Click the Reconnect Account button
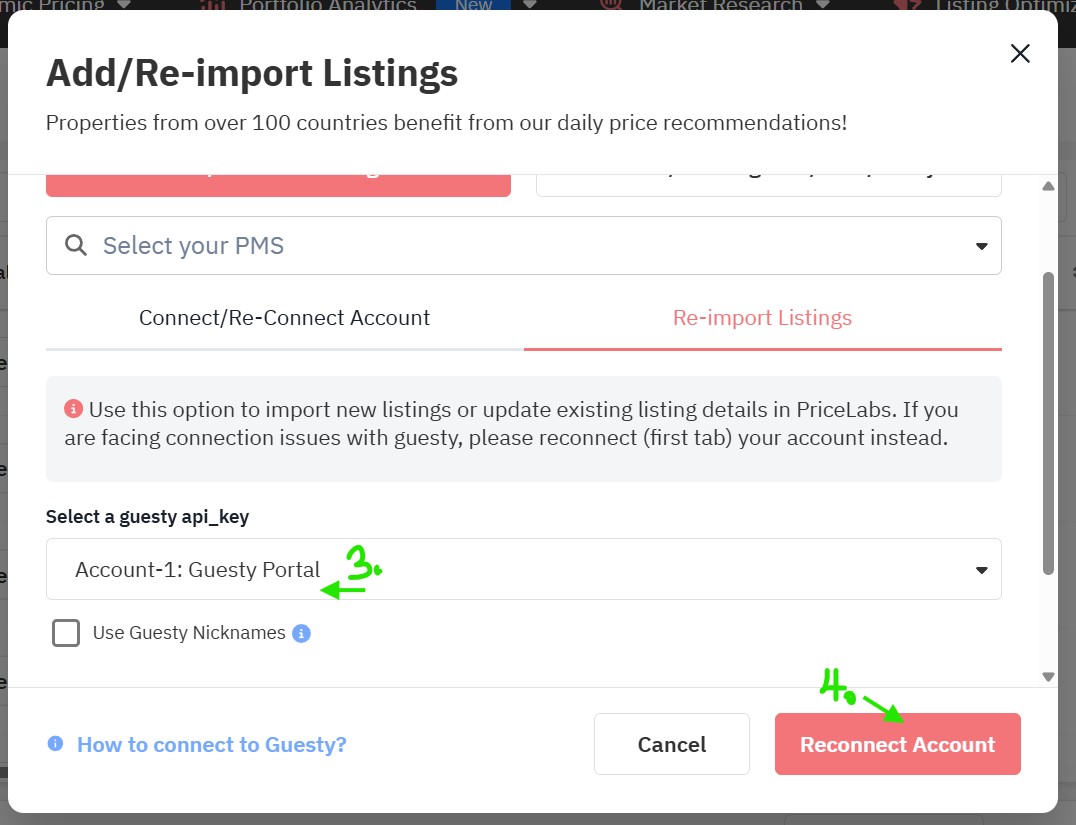The height and width of the screenshot is (825, 1076). 897,744
